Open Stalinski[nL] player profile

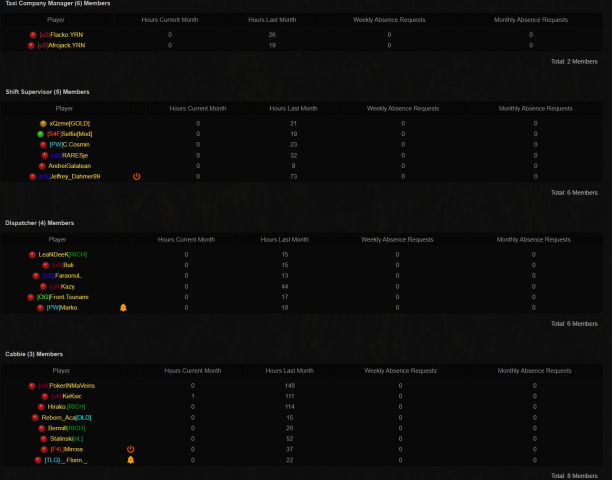(67, 439)
